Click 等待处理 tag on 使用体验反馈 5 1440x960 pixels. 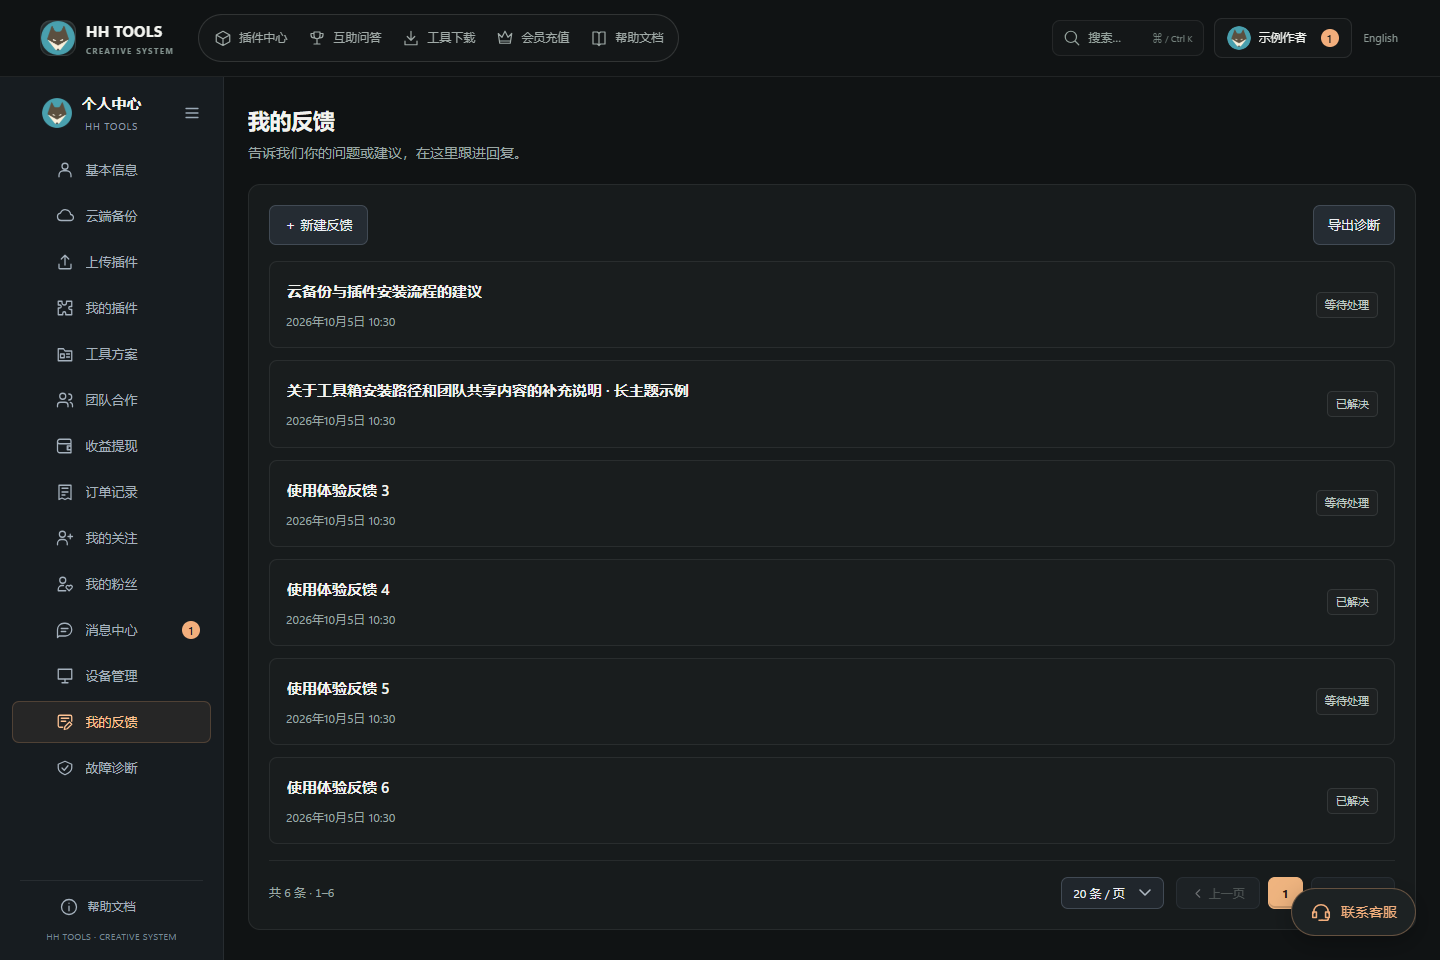[x=1346, y=701]
